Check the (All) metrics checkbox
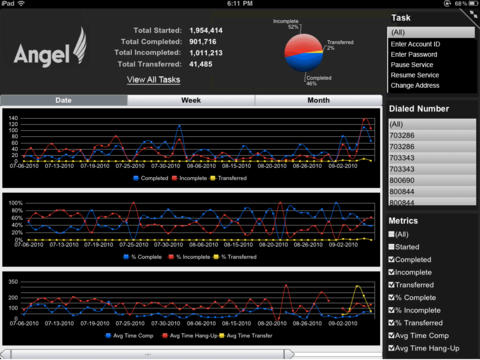480x360 pixels. point(392,234)
